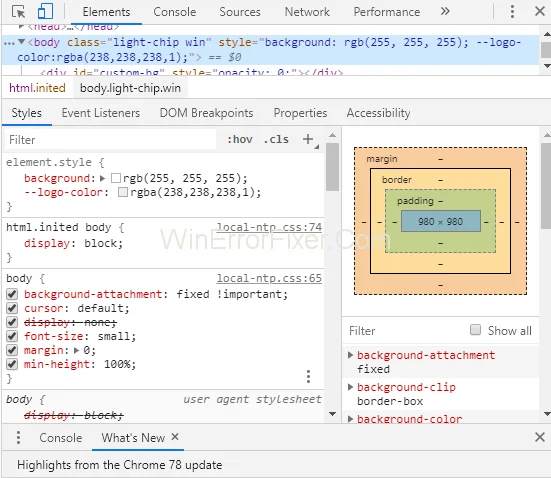
Task: Open the three-dot menu in the body rule
Action: 308,376
